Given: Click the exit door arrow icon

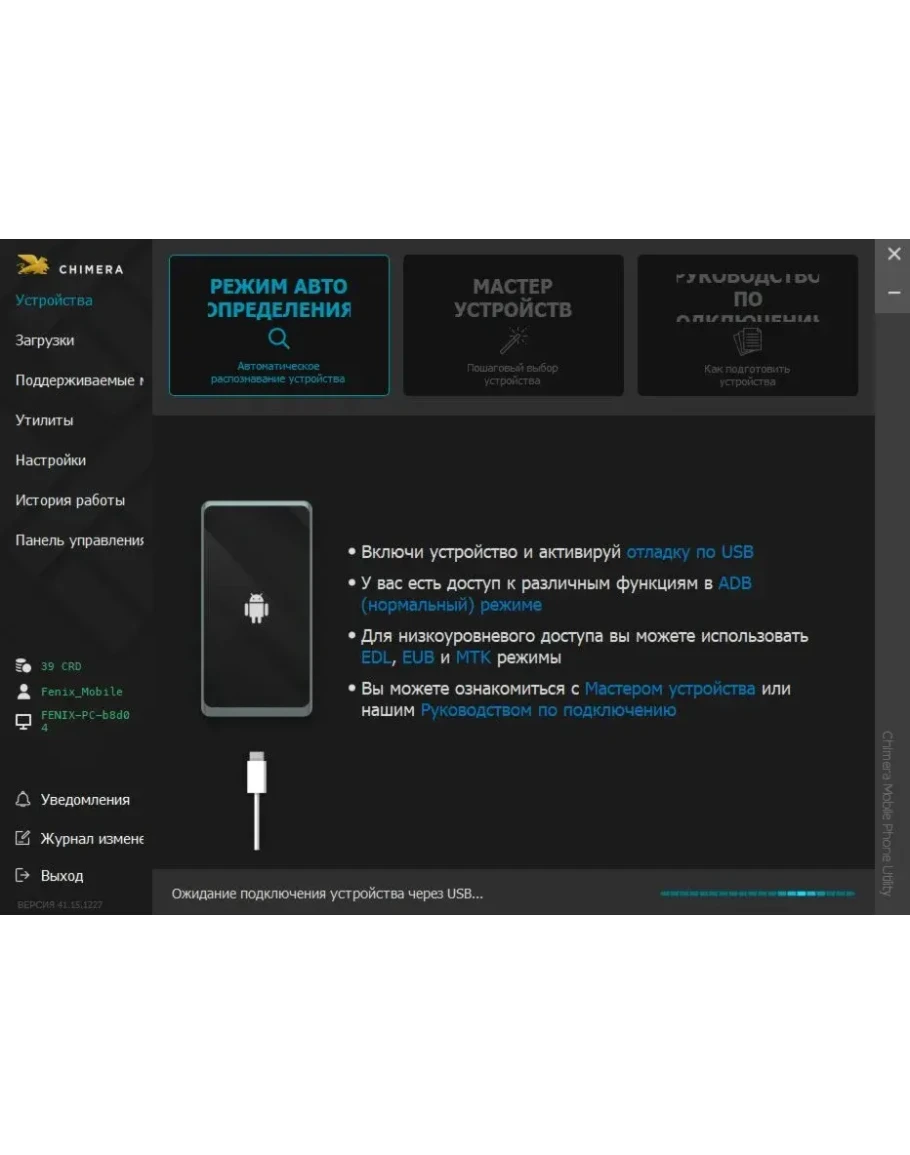Looking at the screenshot, I should coord(23,875).
